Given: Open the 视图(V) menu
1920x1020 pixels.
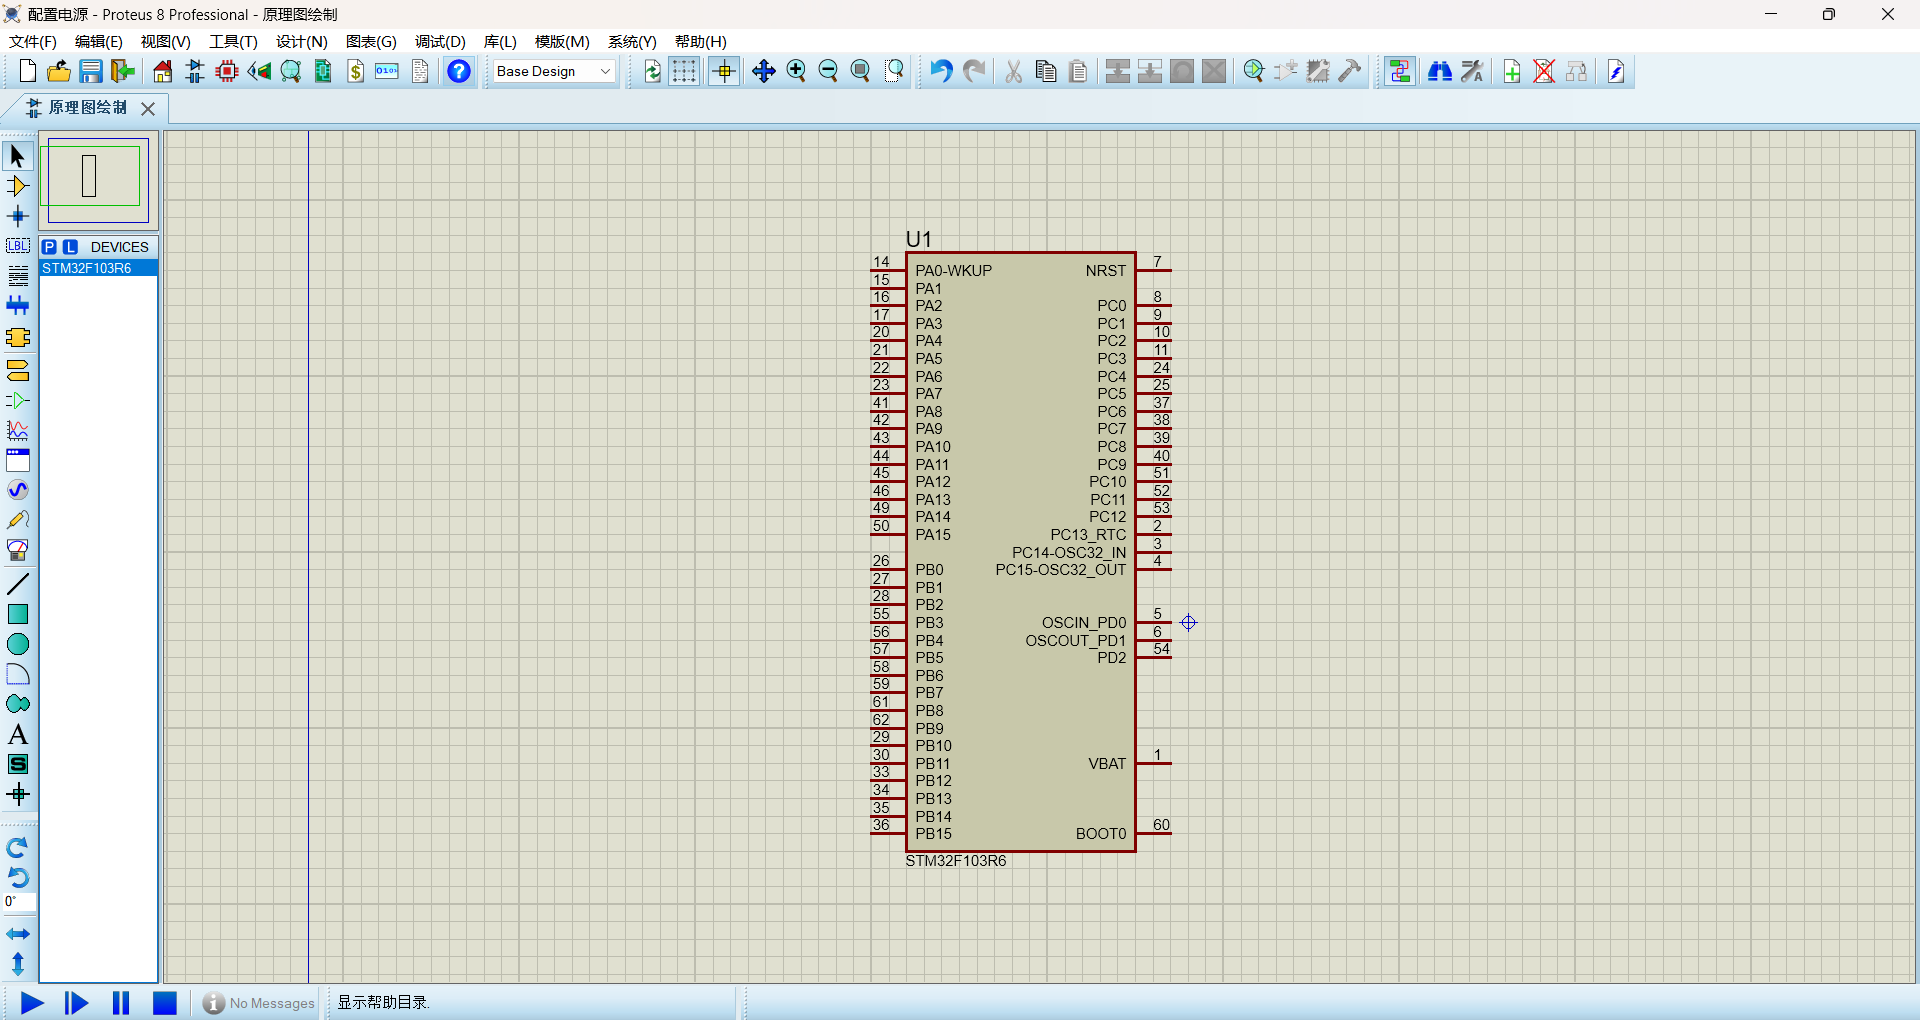Looking at the screenshot, I should 166,41.
